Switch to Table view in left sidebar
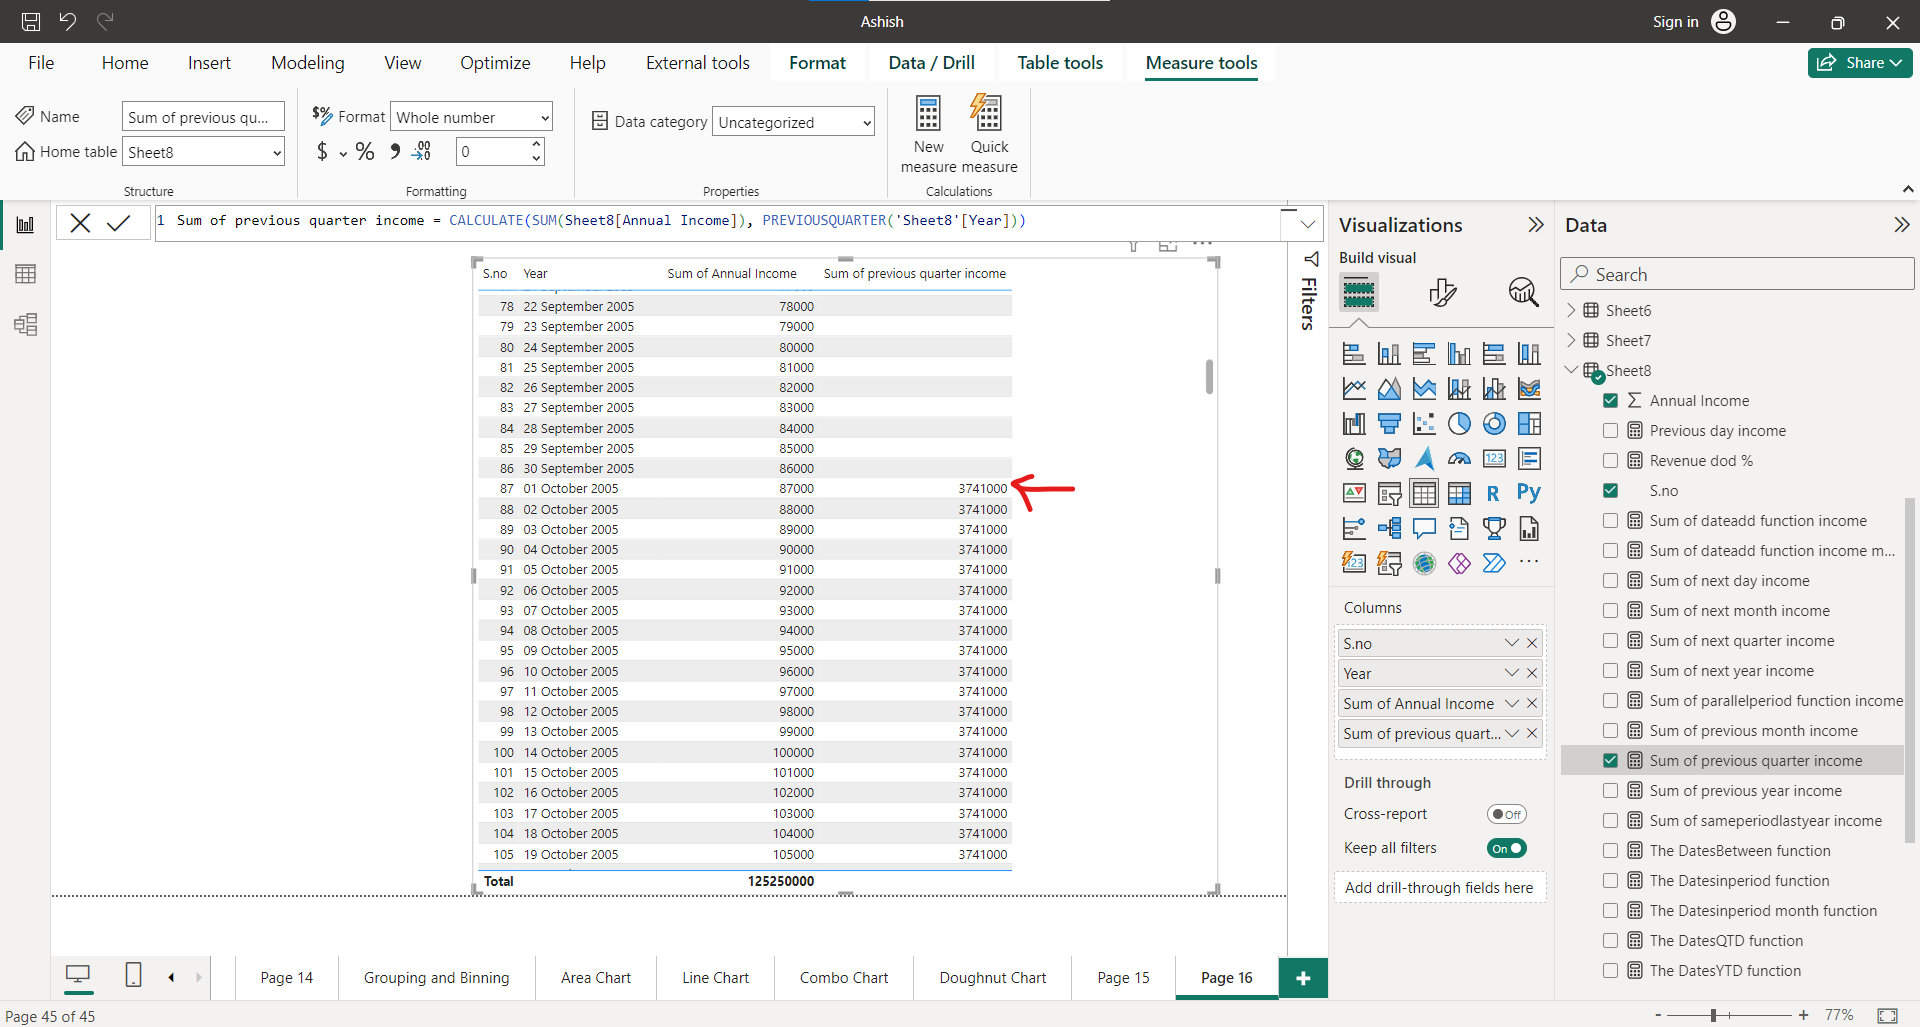Viewport: 1920px width, 1027px height. pyautogui.click(x=25, y=273)
